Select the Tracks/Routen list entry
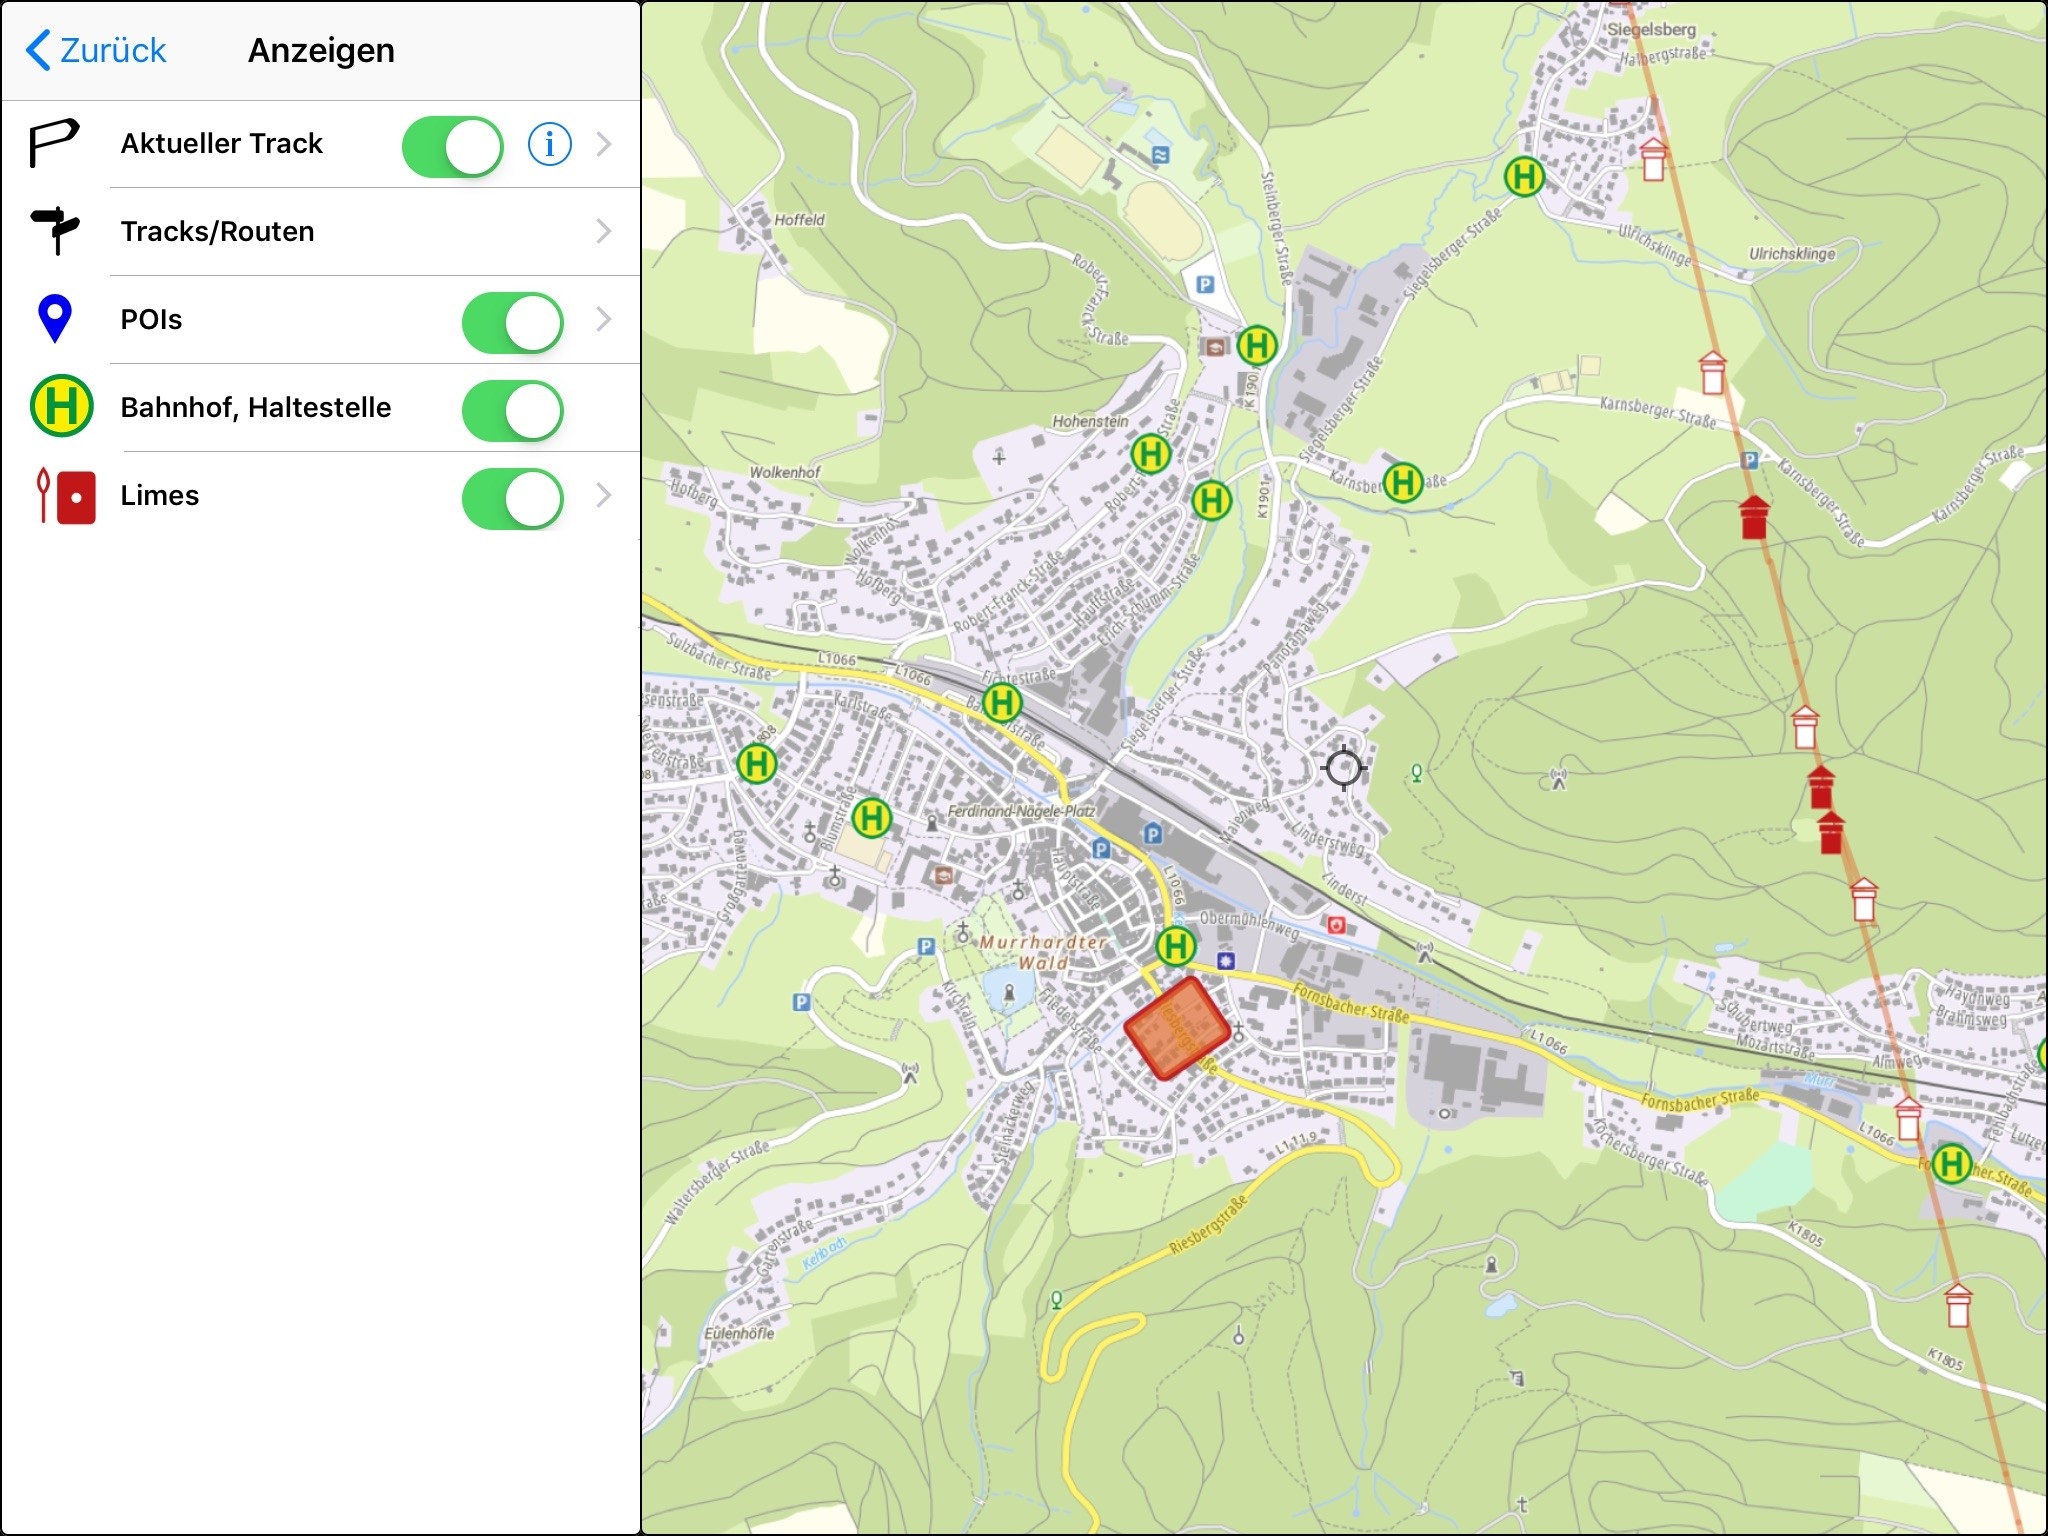 [217, 232]
